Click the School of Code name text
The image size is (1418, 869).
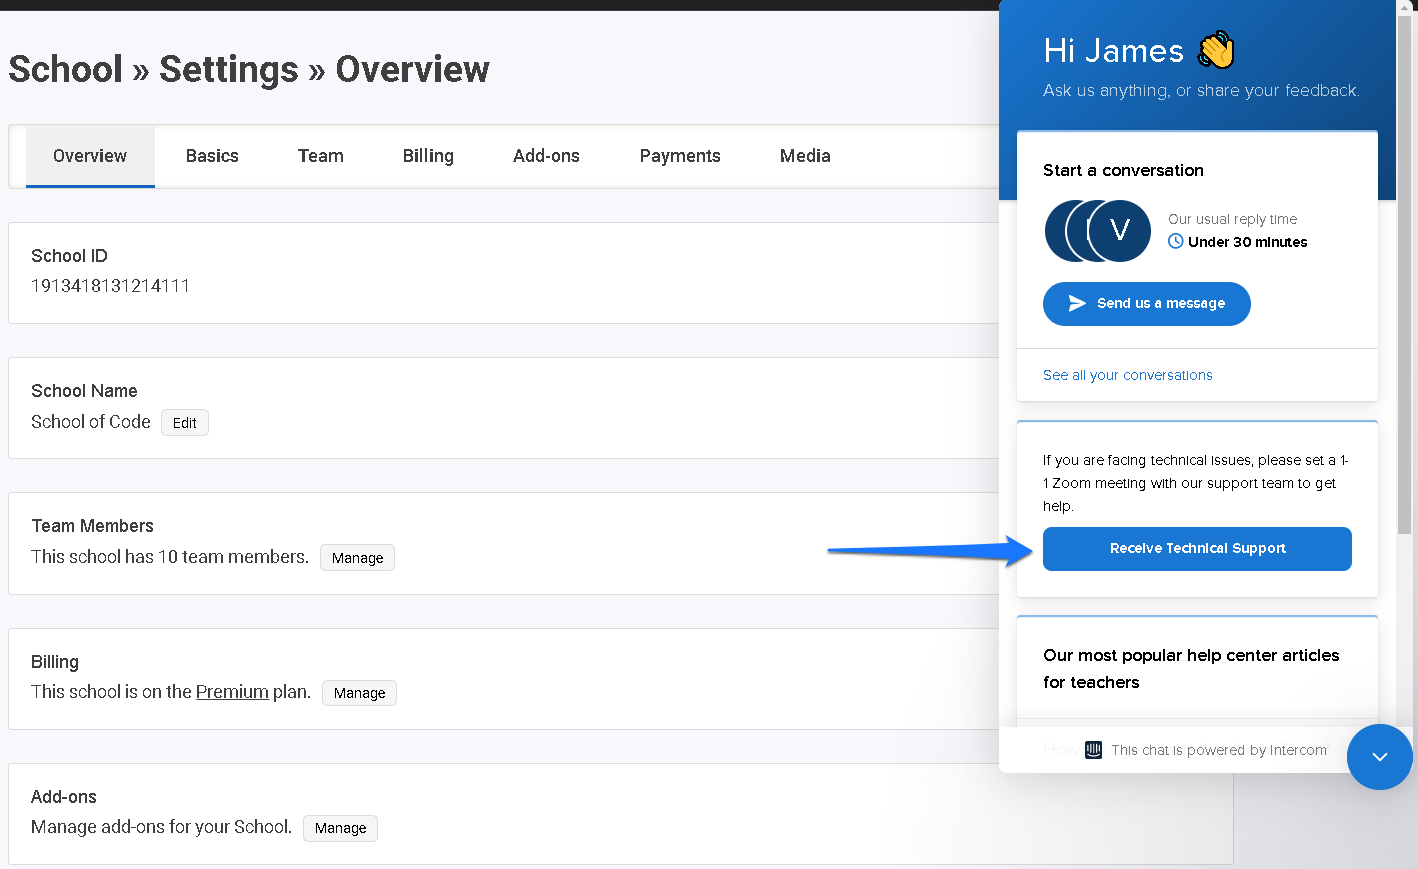pos(91,422)
